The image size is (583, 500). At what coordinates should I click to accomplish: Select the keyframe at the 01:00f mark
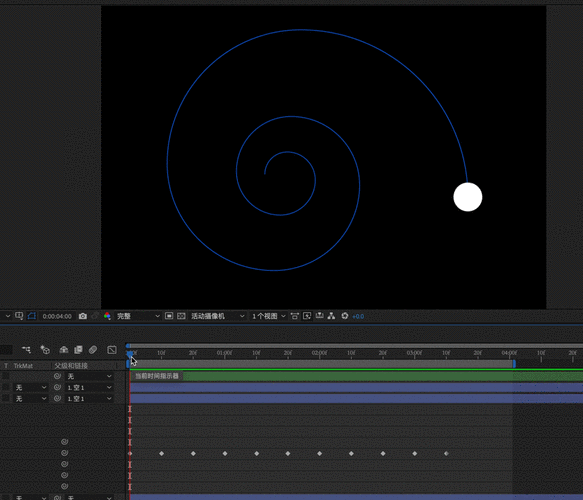(x=225, y=454)
